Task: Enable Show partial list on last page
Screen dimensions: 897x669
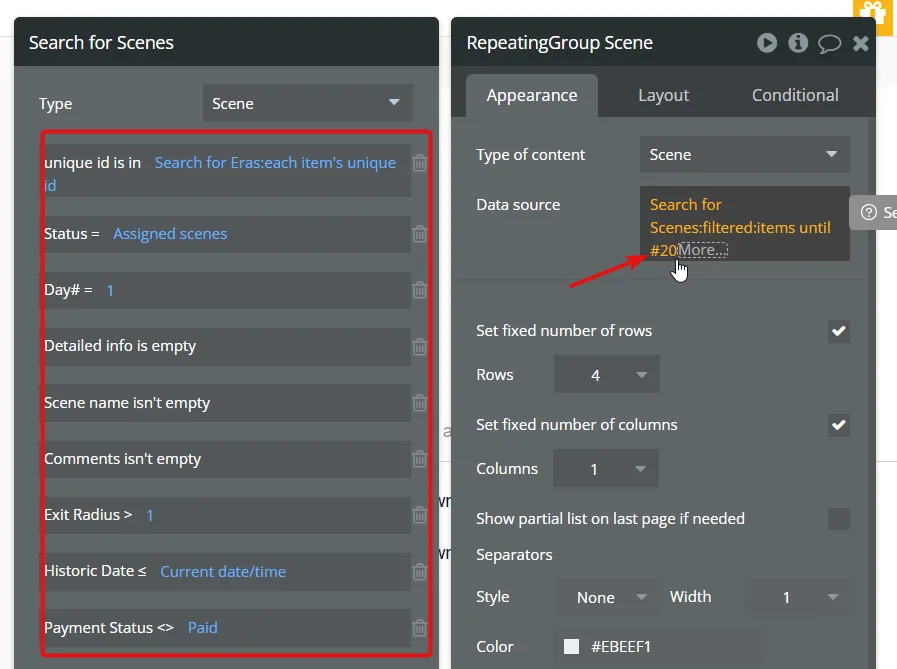Action: coord(839,519)
